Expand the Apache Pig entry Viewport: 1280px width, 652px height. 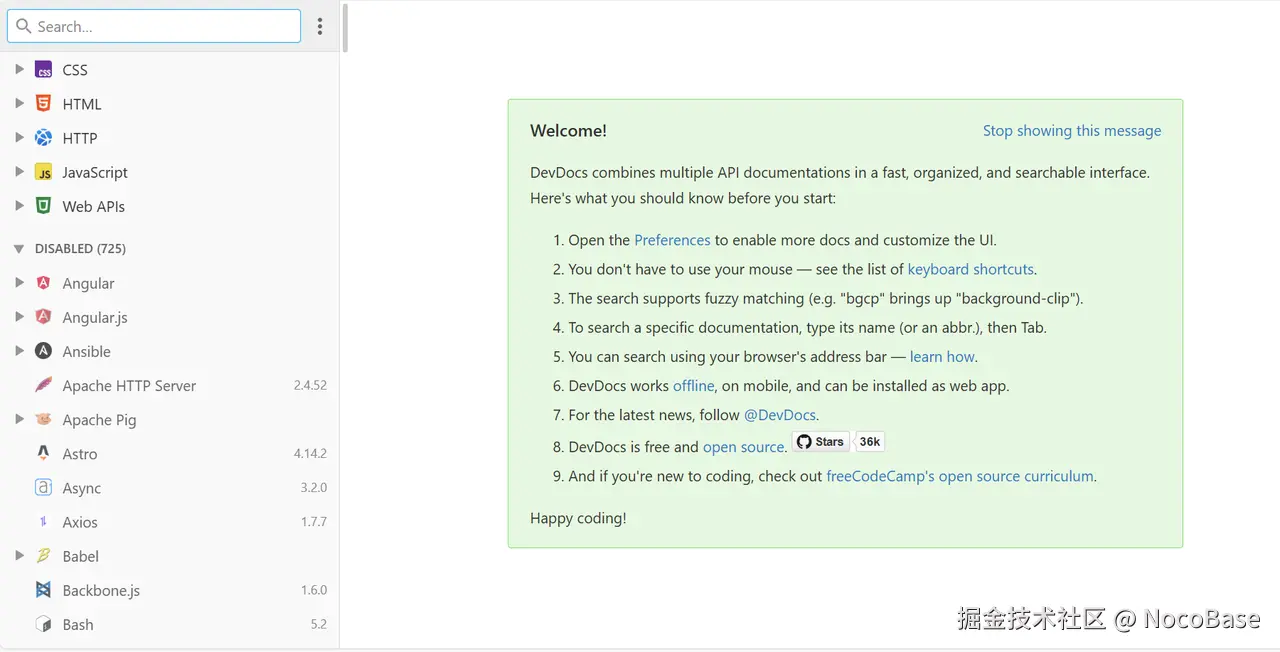tap(20, 419)
